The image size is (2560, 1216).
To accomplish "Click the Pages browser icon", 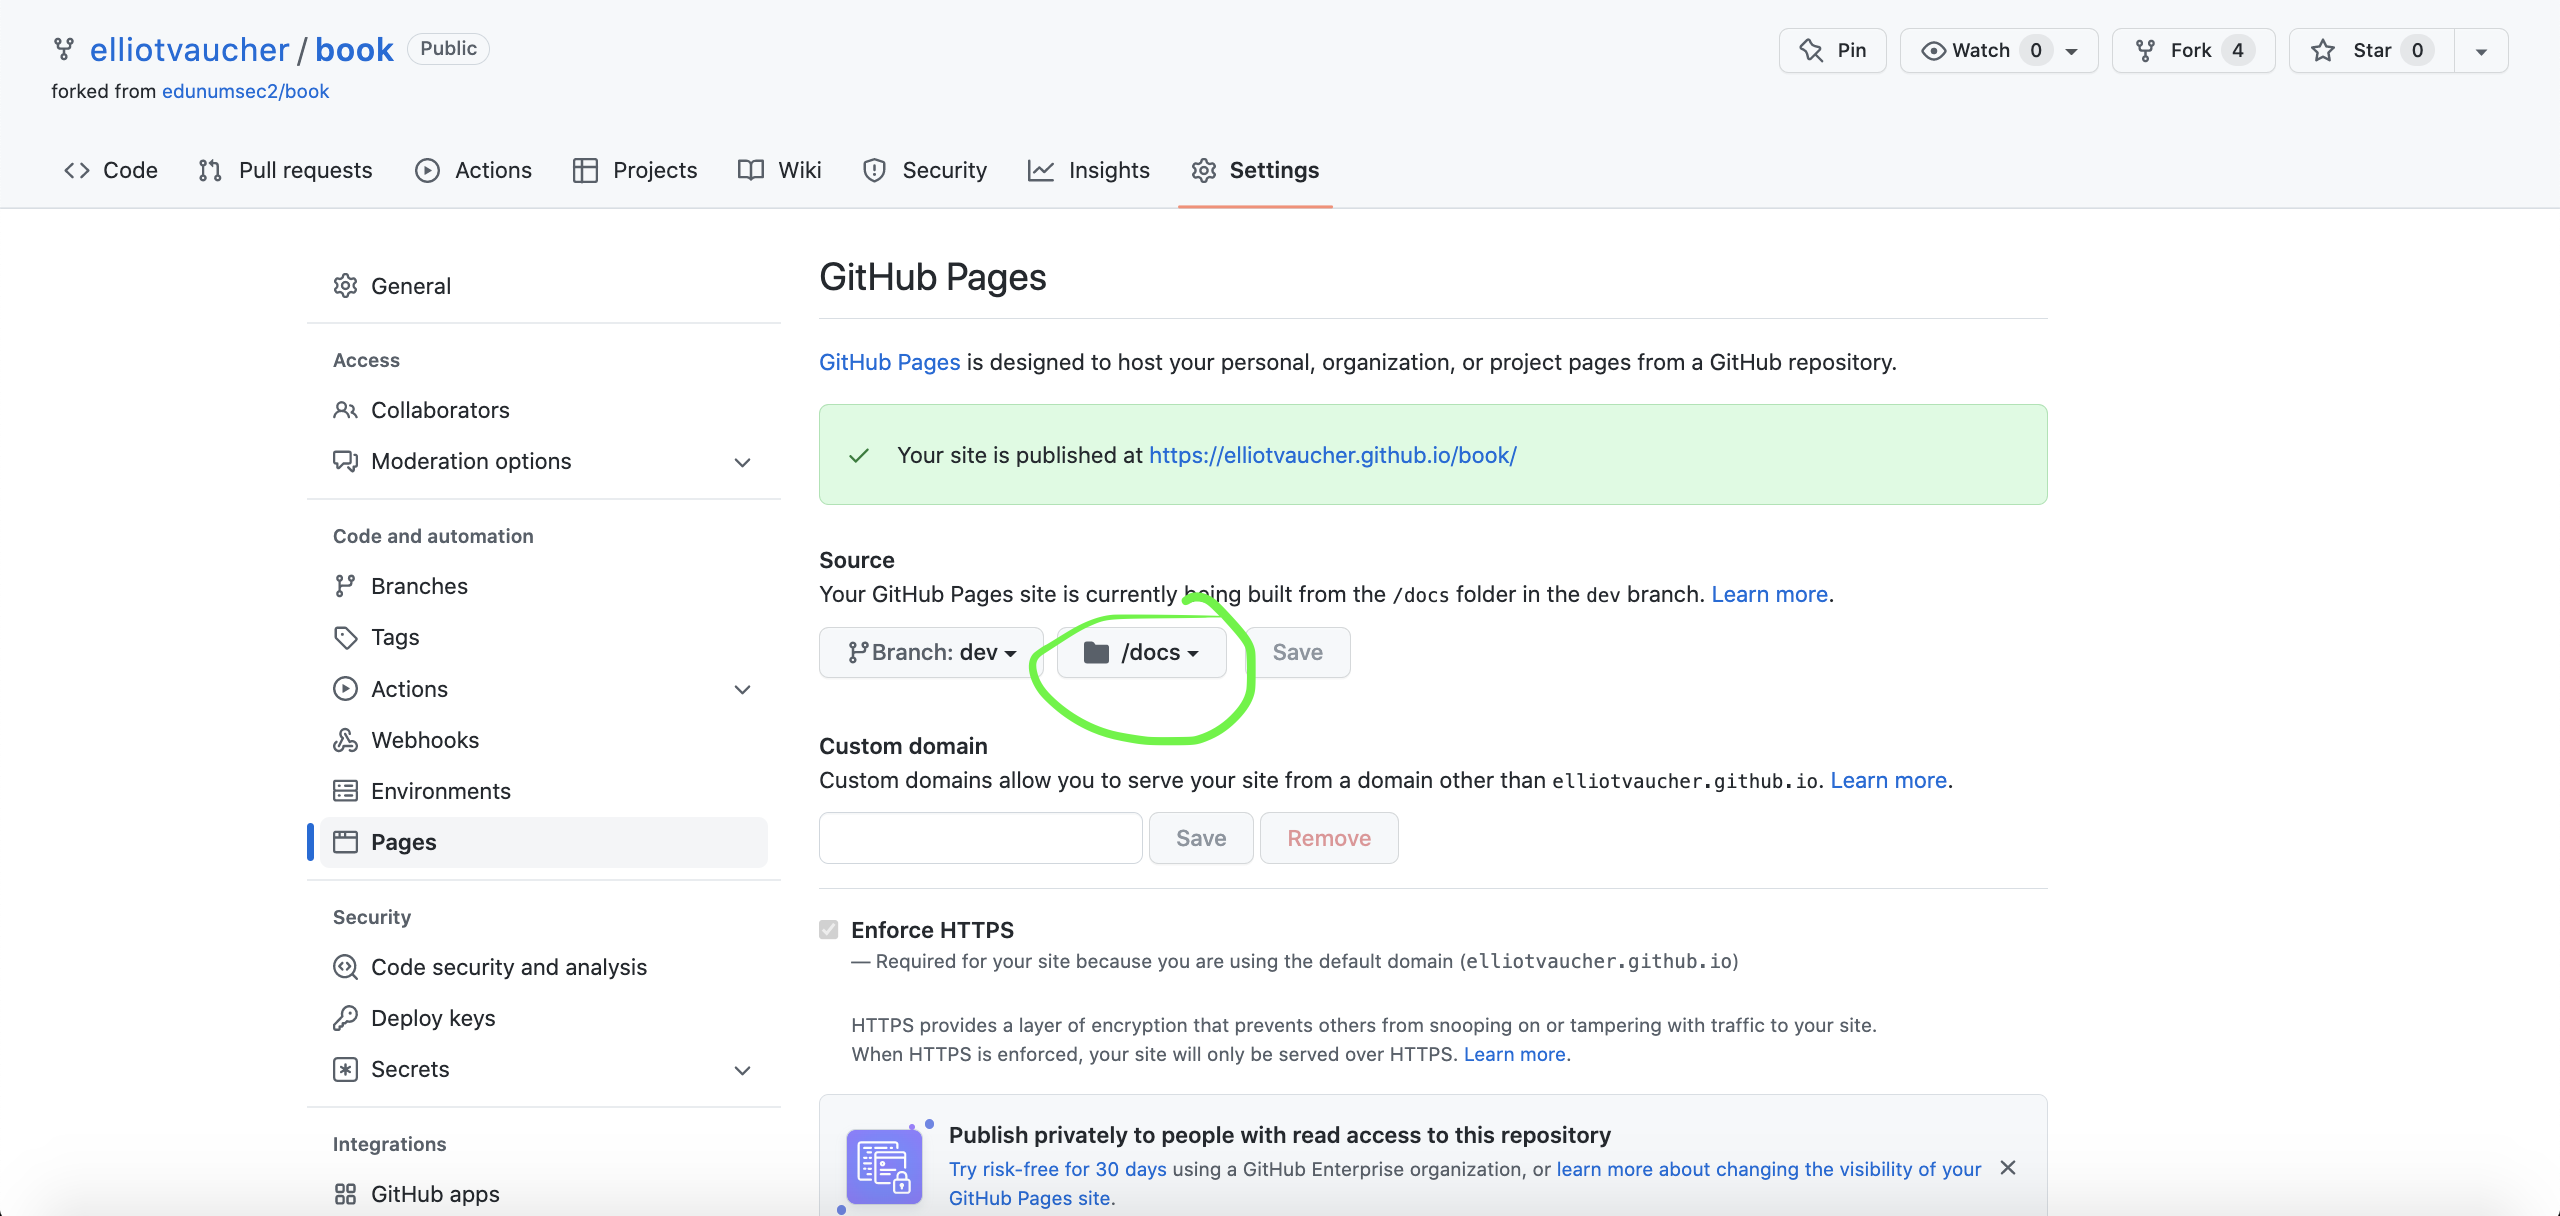I will [346, 842].
